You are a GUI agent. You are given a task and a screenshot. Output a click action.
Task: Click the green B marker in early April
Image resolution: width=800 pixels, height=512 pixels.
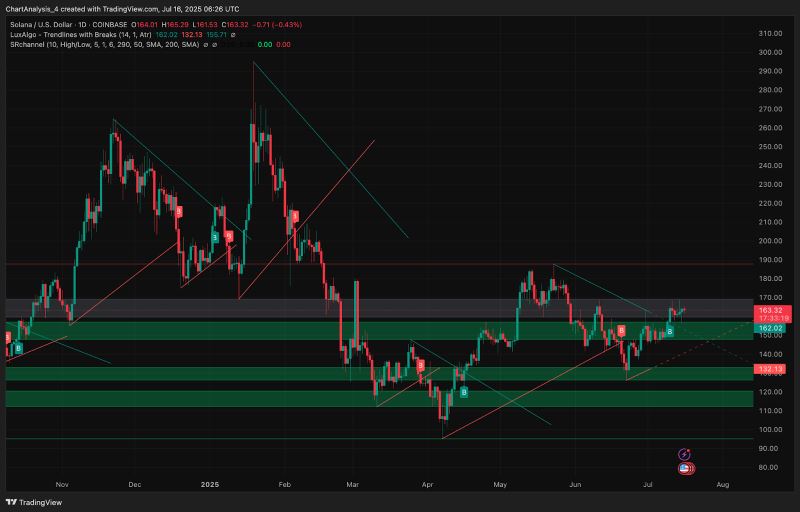tap(463, 393)
